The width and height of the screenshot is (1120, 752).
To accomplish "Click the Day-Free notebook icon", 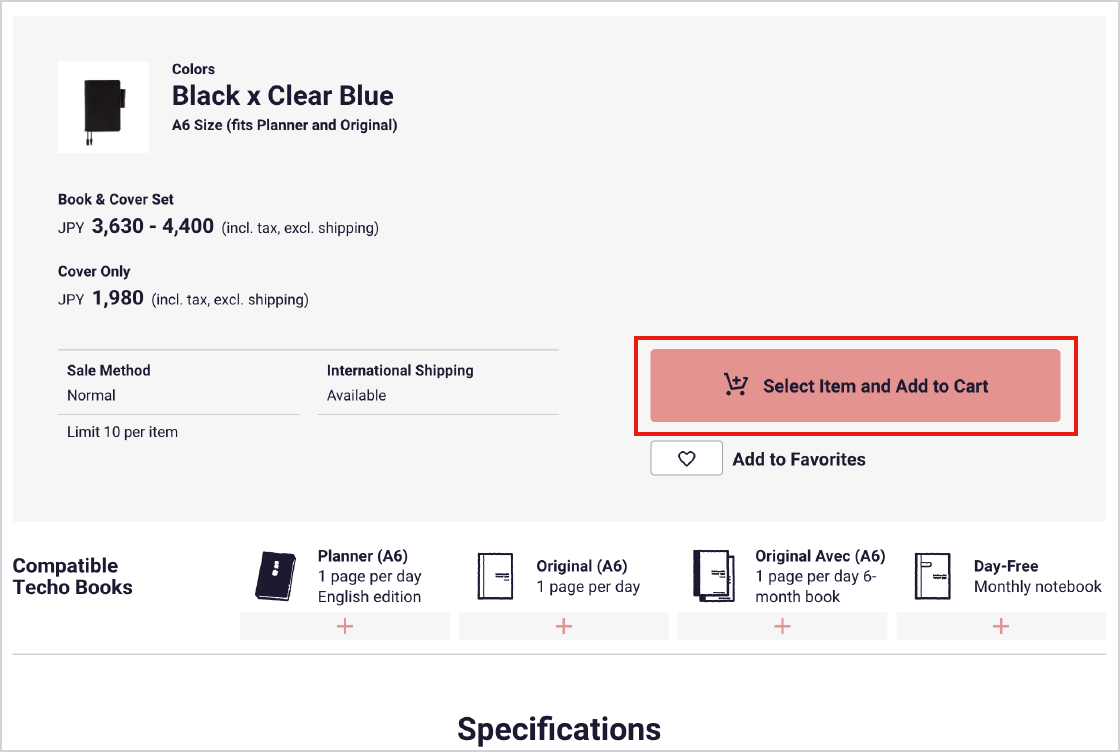I will pyautogui.click(x=932, y=576).
